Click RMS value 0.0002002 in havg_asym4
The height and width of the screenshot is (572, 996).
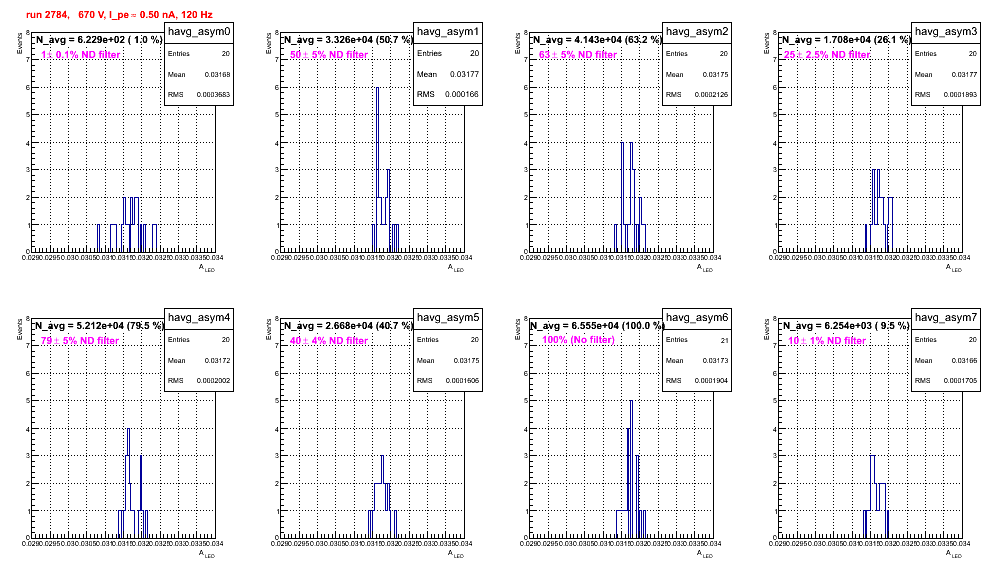pos(213,381)
